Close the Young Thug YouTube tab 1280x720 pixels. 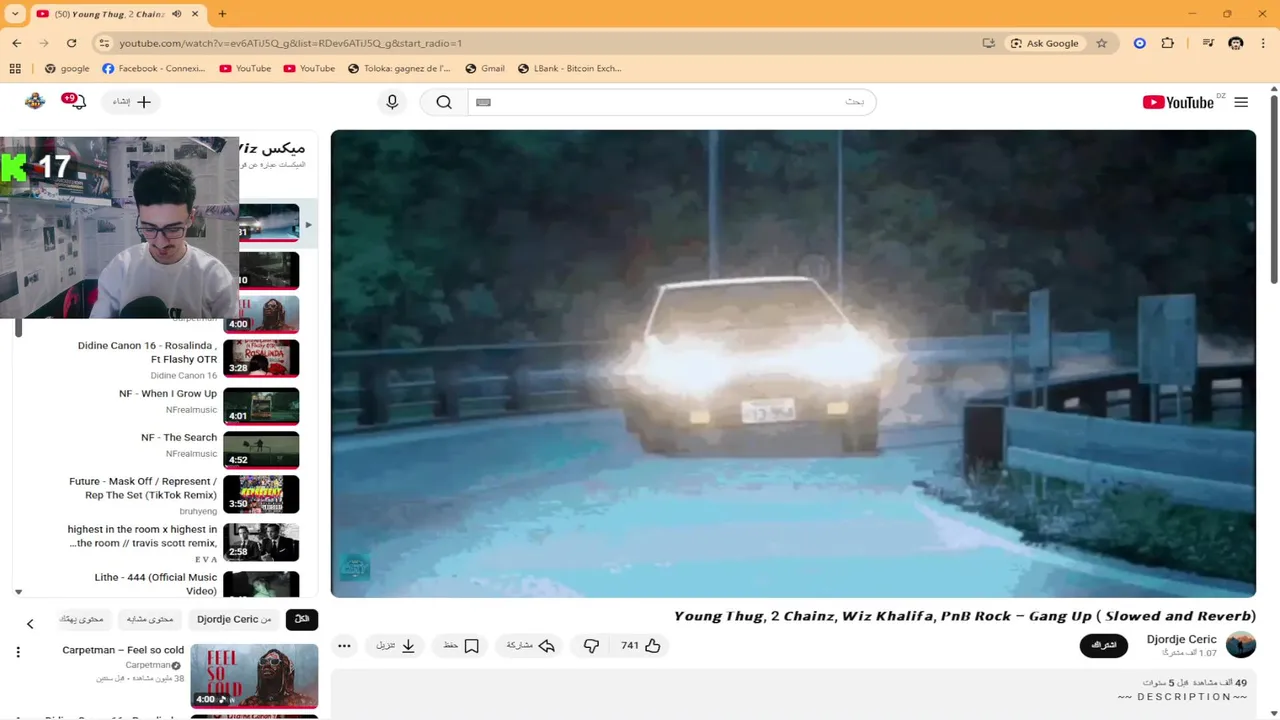pyautogui.click(x=195, y=14)
